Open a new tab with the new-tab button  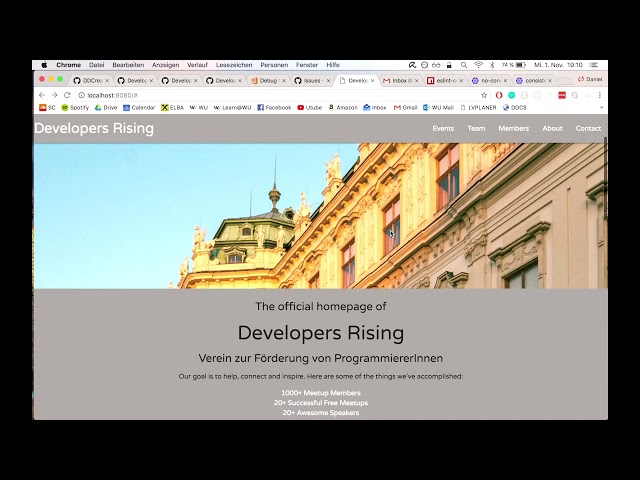click(565, 81)
